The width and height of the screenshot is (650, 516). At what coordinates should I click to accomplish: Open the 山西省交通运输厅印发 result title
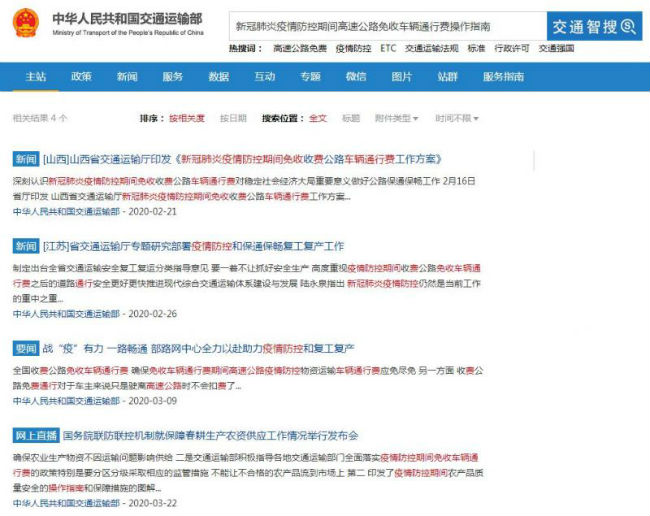pyautogui.click(x=243, y=159)
